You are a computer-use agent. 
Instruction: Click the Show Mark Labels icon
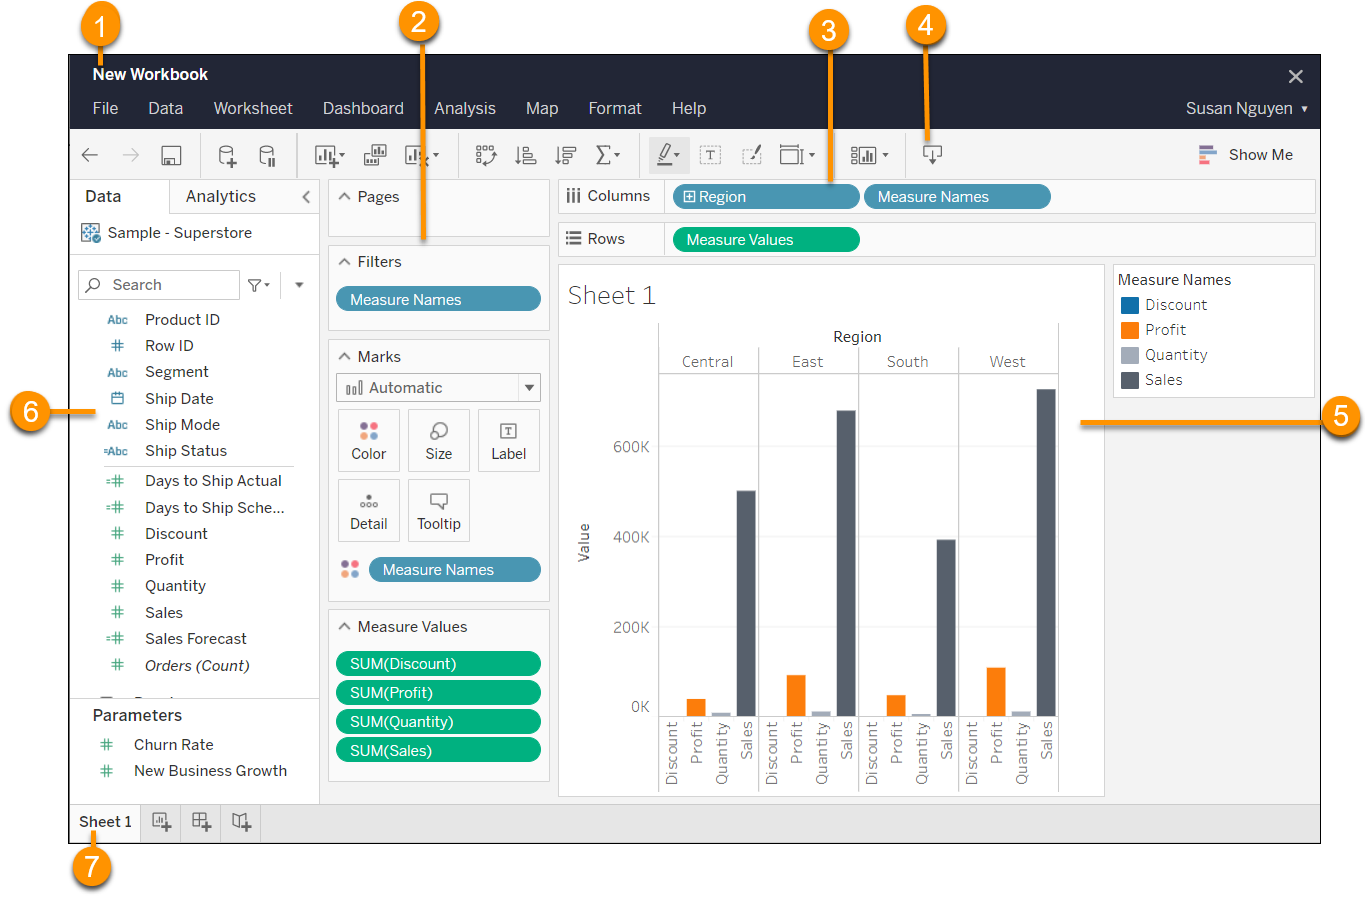pos(710,155)
